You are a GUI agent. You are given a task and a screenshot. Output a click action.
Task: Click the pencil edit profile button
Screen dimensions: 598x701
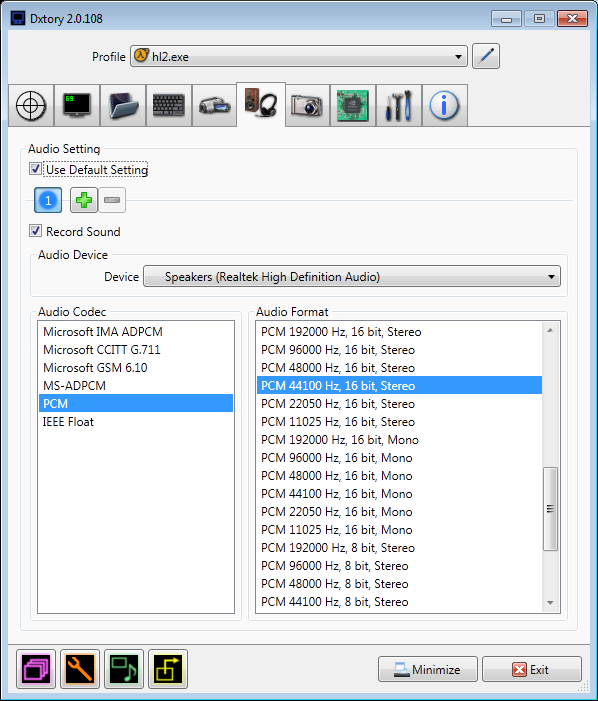click(486, 56)
